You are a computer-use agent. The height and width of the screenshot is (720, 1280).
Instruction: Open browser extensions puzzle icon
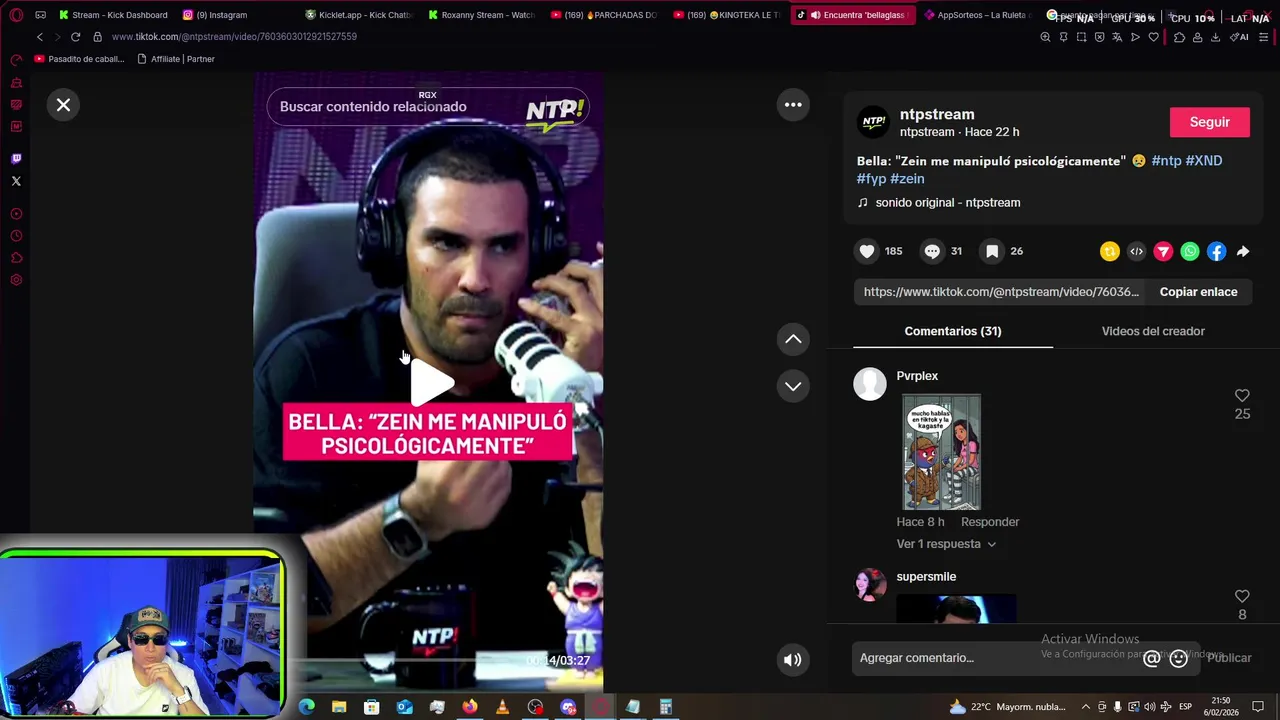tap(1179, 37)
